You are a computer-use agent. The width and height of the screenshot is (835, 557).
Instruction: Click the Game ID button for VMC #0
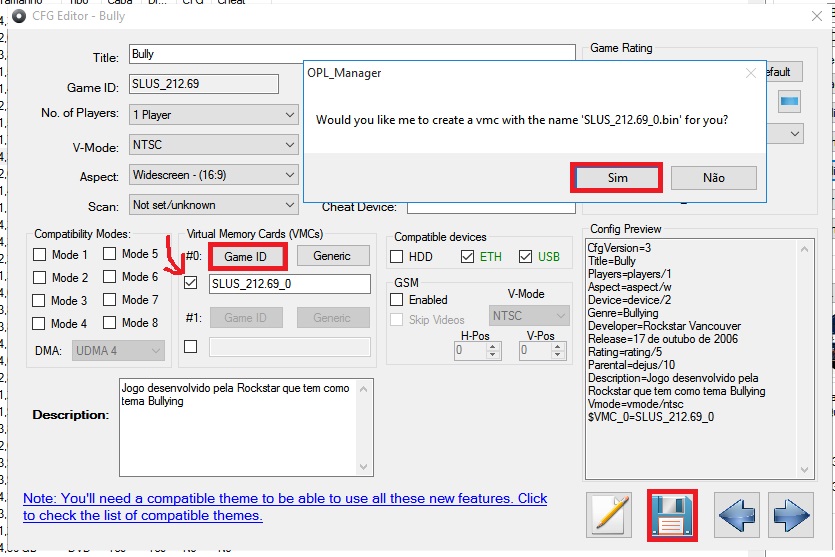tap(246, 256)
